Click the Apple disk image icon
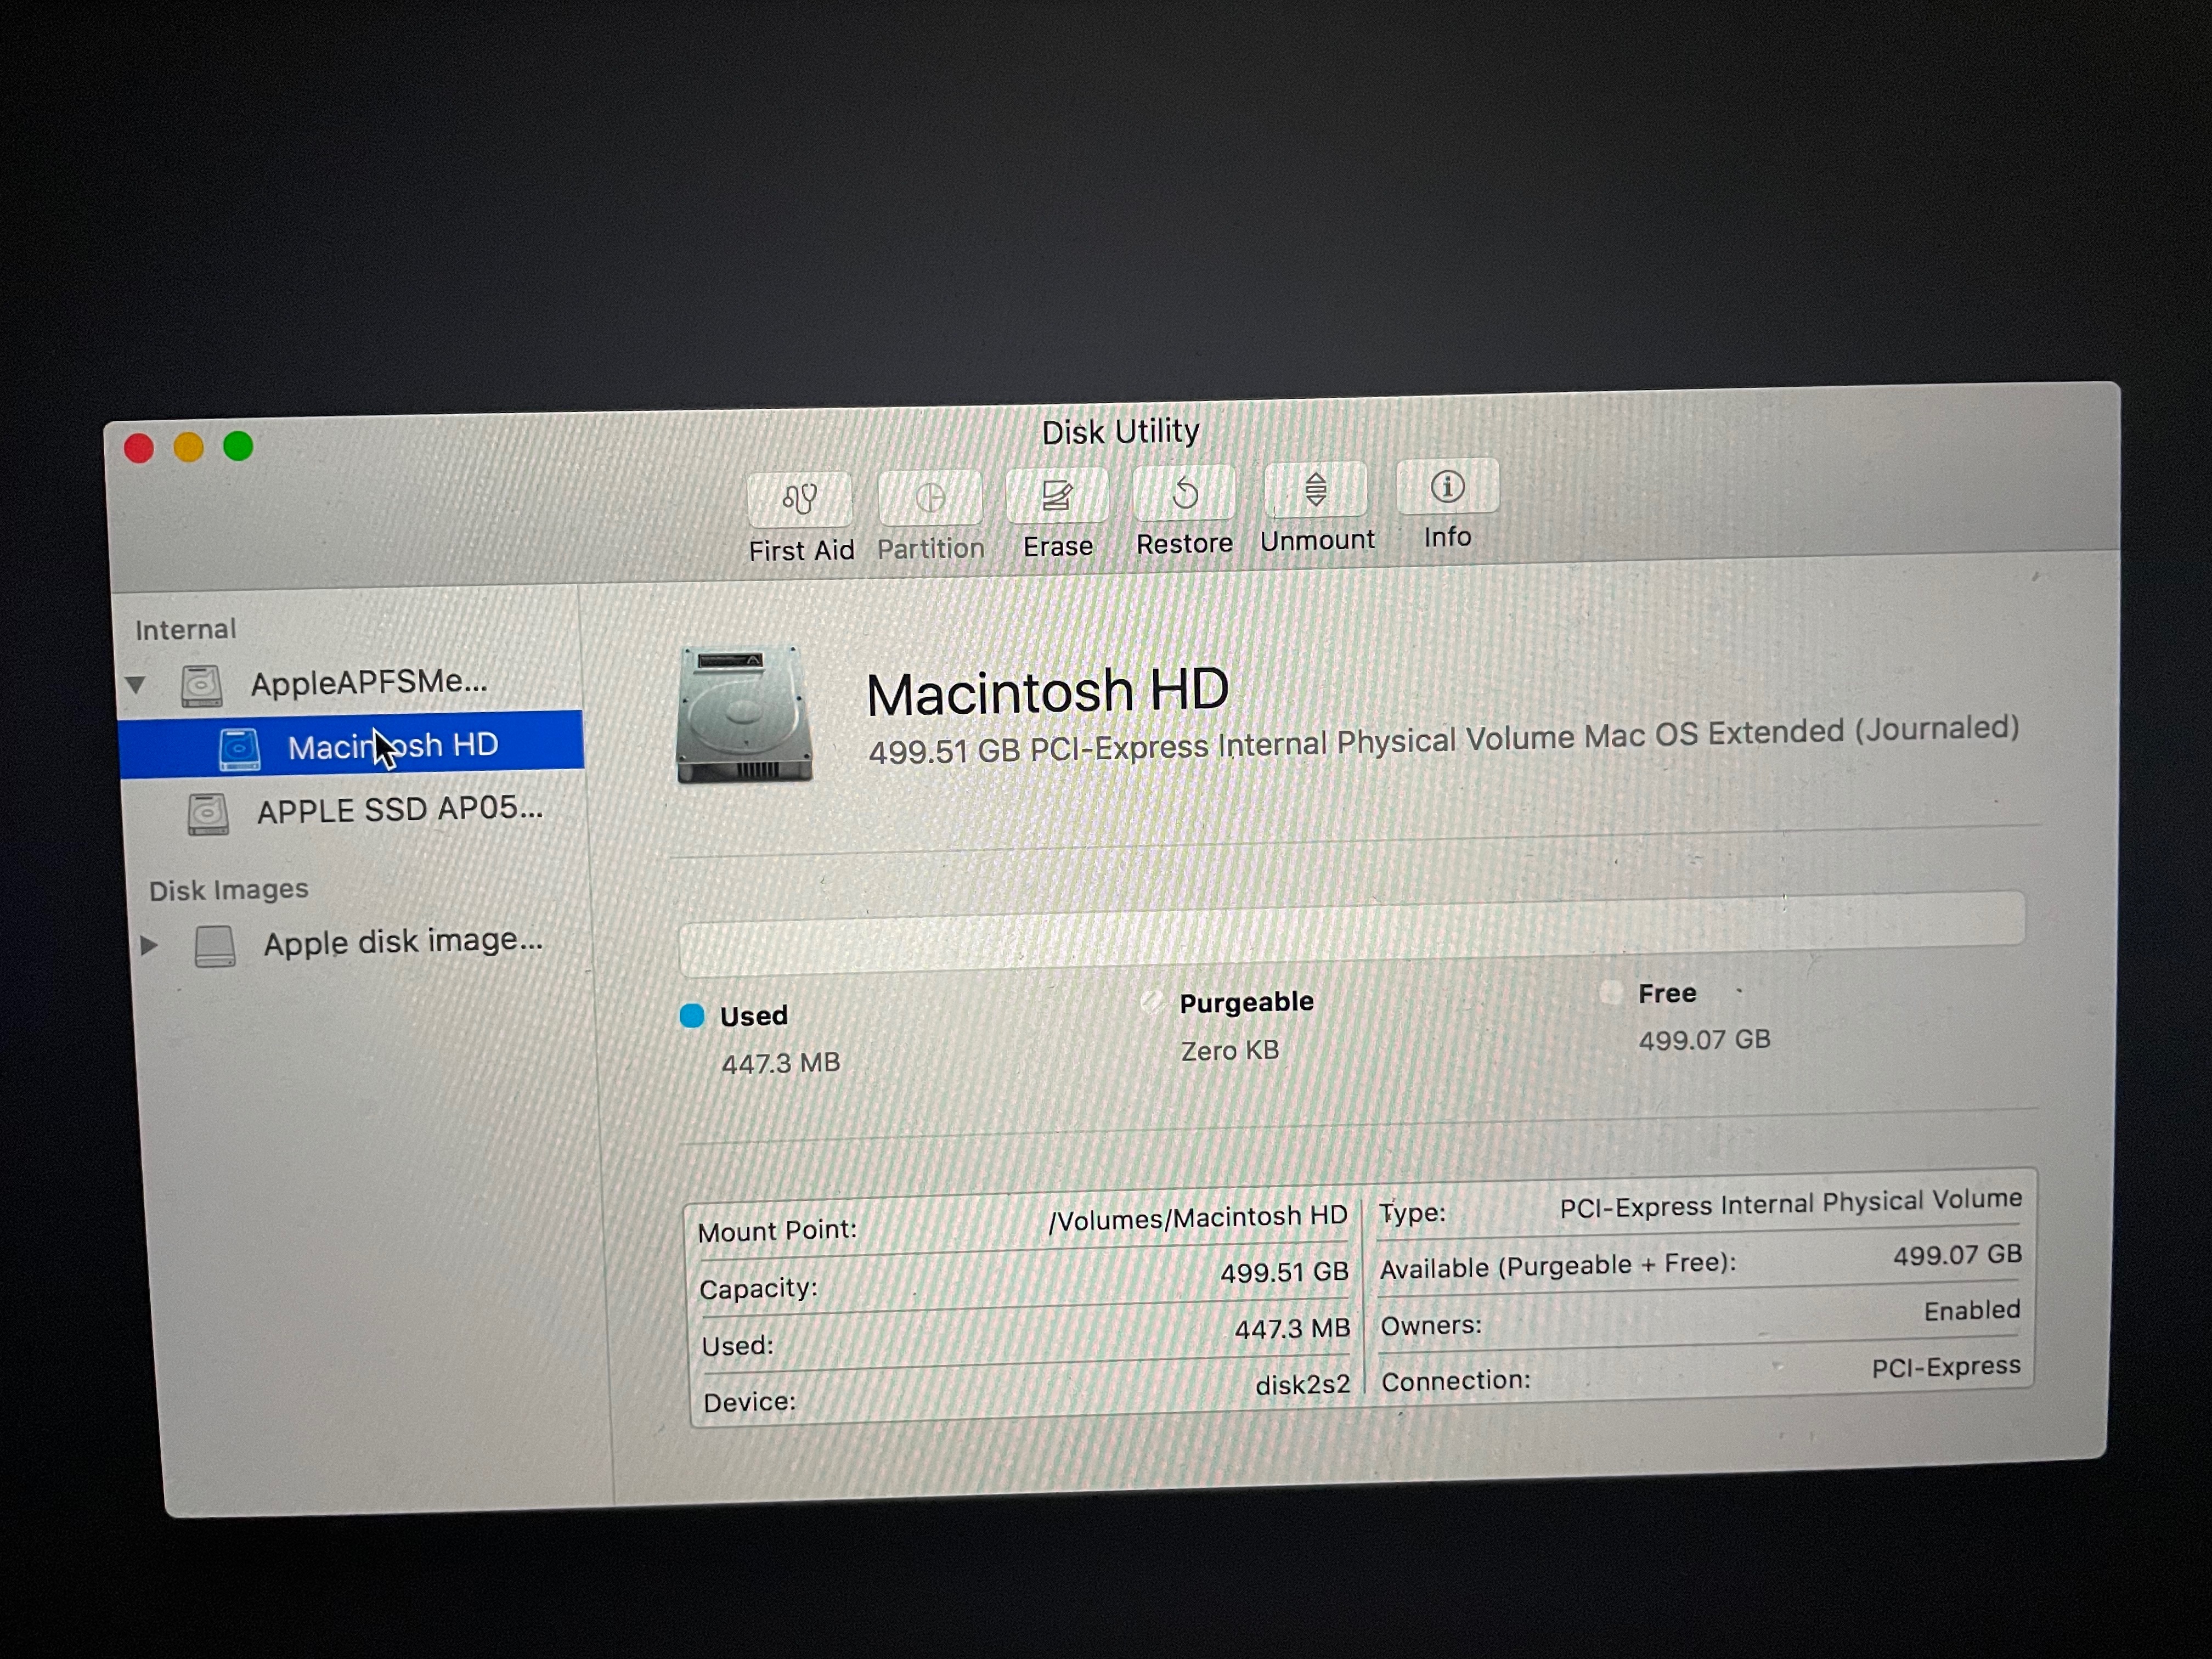 click(214, 946)
